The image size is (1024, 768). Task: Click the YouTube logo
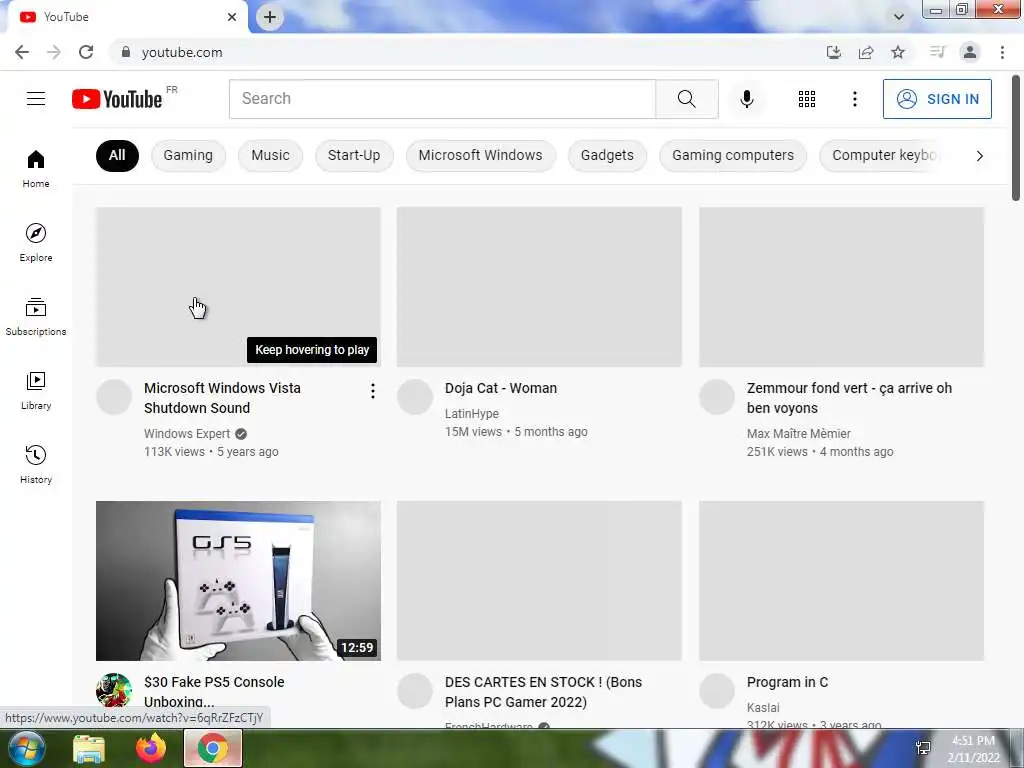coord(117,99)
